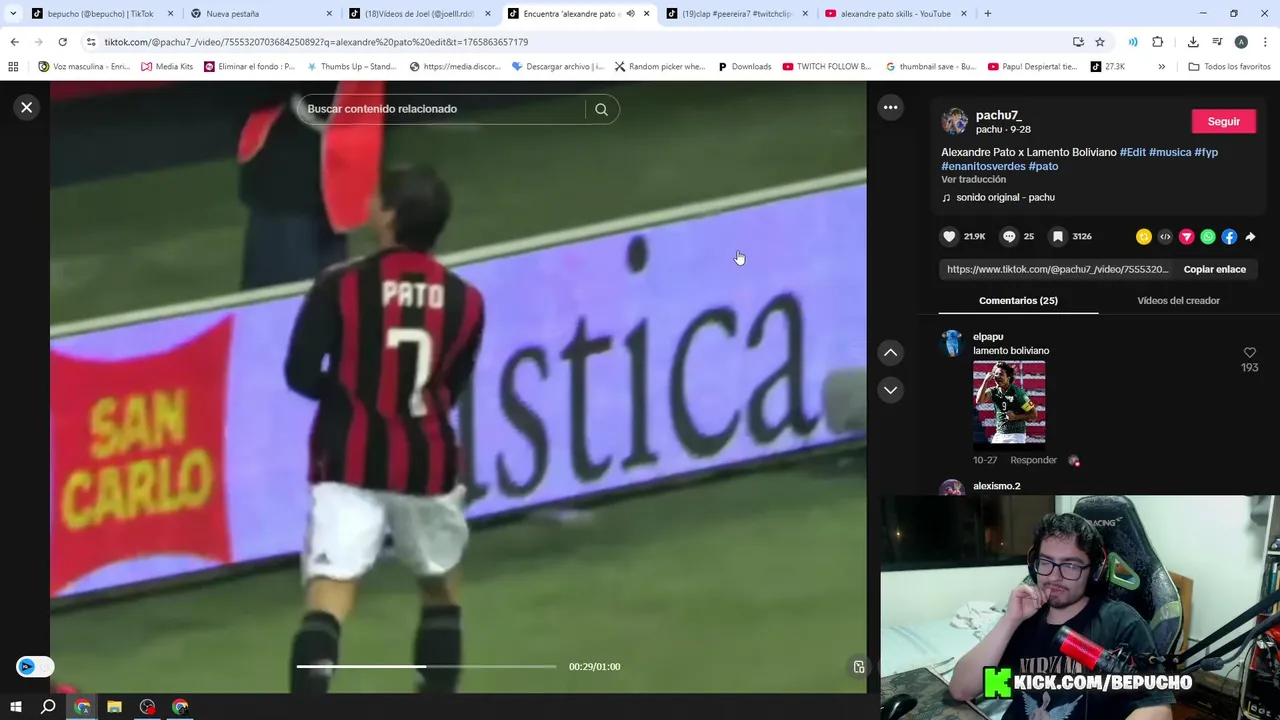The width and height of the screenshot is (1280, 720).
Task: Copy the video link with Copiar enlace
Action: pos(1214,269)
